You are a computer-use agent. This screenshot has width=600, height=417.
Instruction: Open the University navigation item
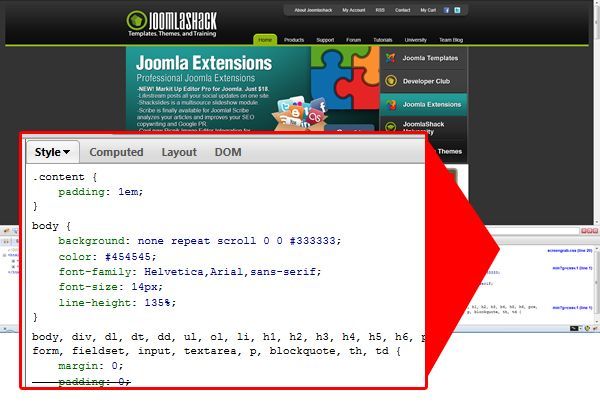point(416,40)
